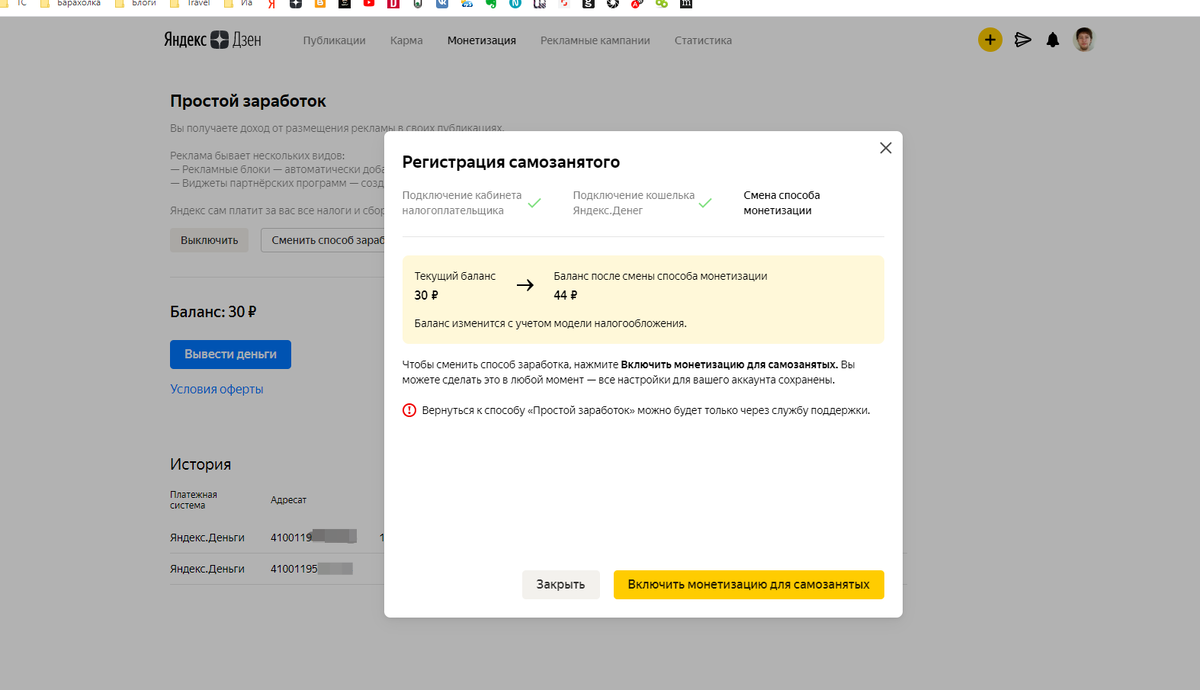This screenshot has height=690, width=1200.
Task: Open the Условия оферты link
Action: click(x=216, y=389)
